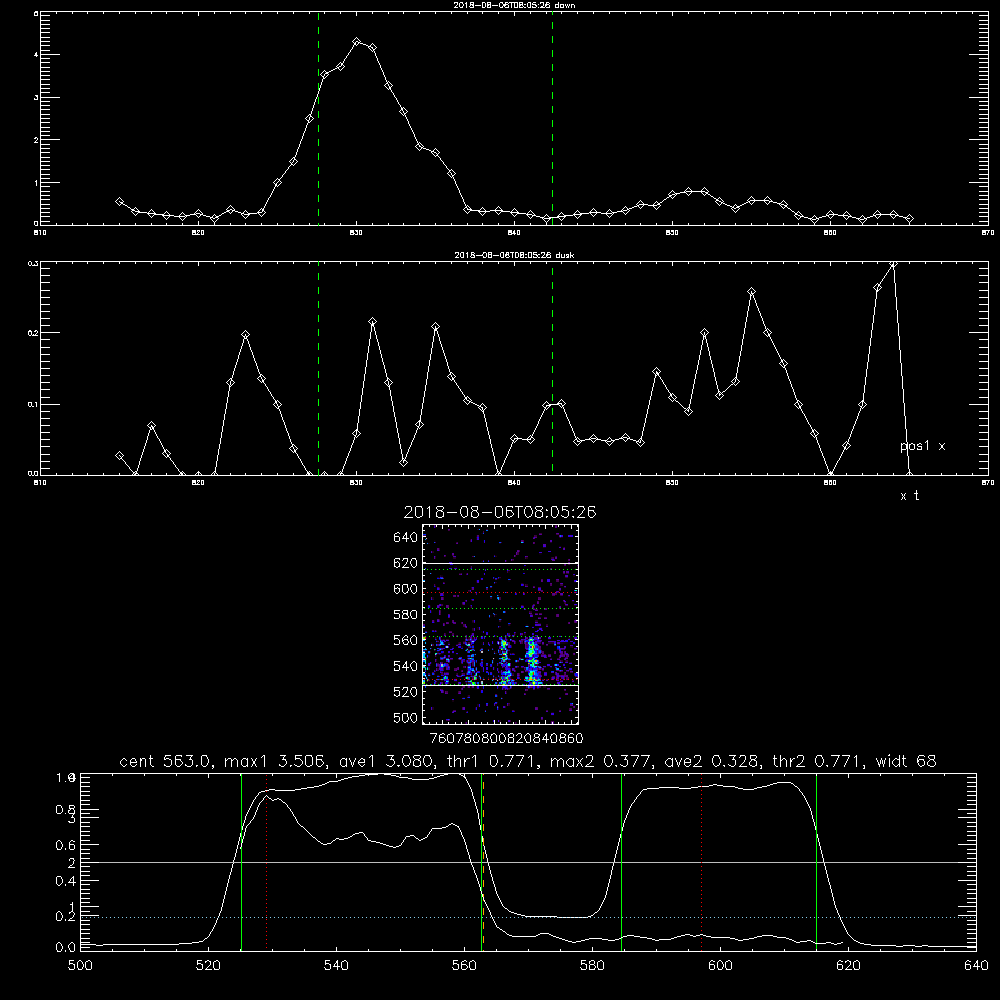Screen dimensions: 1000x1000
Task: Click the 0.4 label on bottom plot y-axis
Action: pyautogui.click(x=65, y=881)
